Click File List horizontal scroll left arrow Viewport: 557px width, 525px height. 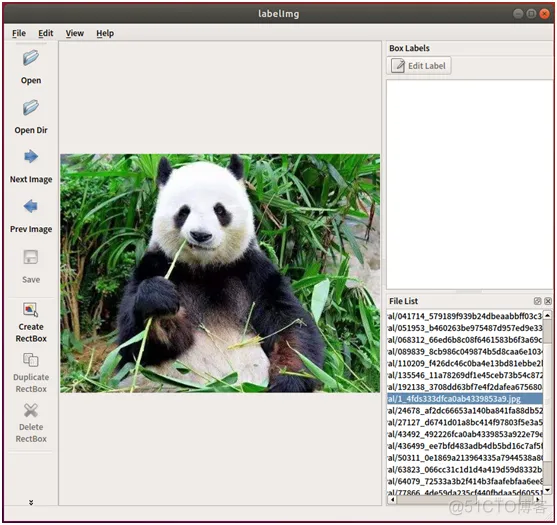tap(392, 499)
